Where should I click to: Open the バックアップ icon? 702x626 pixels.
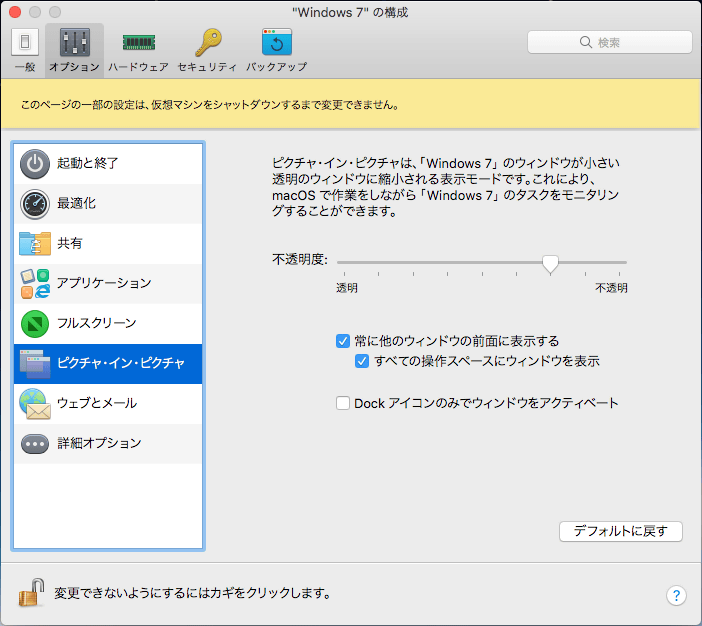(277, 42)
